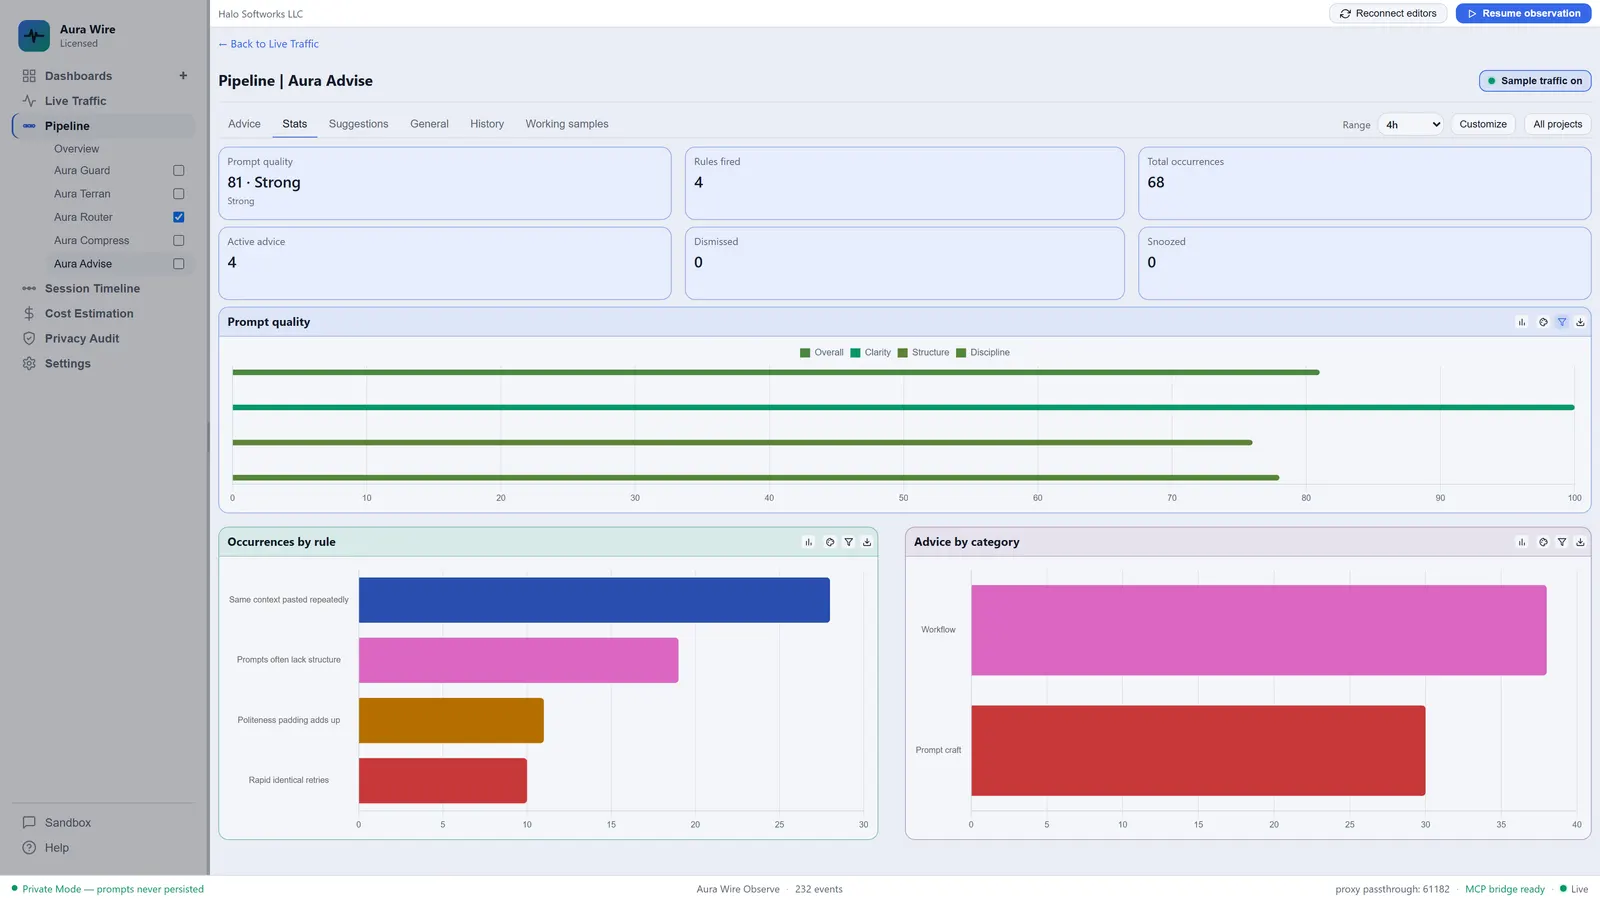Toggle Sample traffic on switch

pyautogui.click(x=1535, y=81)
